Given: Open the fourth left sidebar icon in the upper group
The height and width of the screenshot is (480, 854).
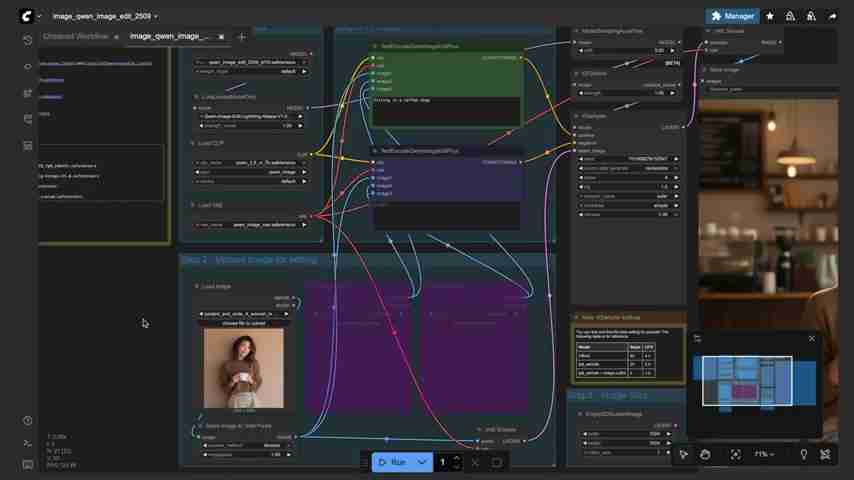Looking at the screenshot, I should (x=28, y=119).
